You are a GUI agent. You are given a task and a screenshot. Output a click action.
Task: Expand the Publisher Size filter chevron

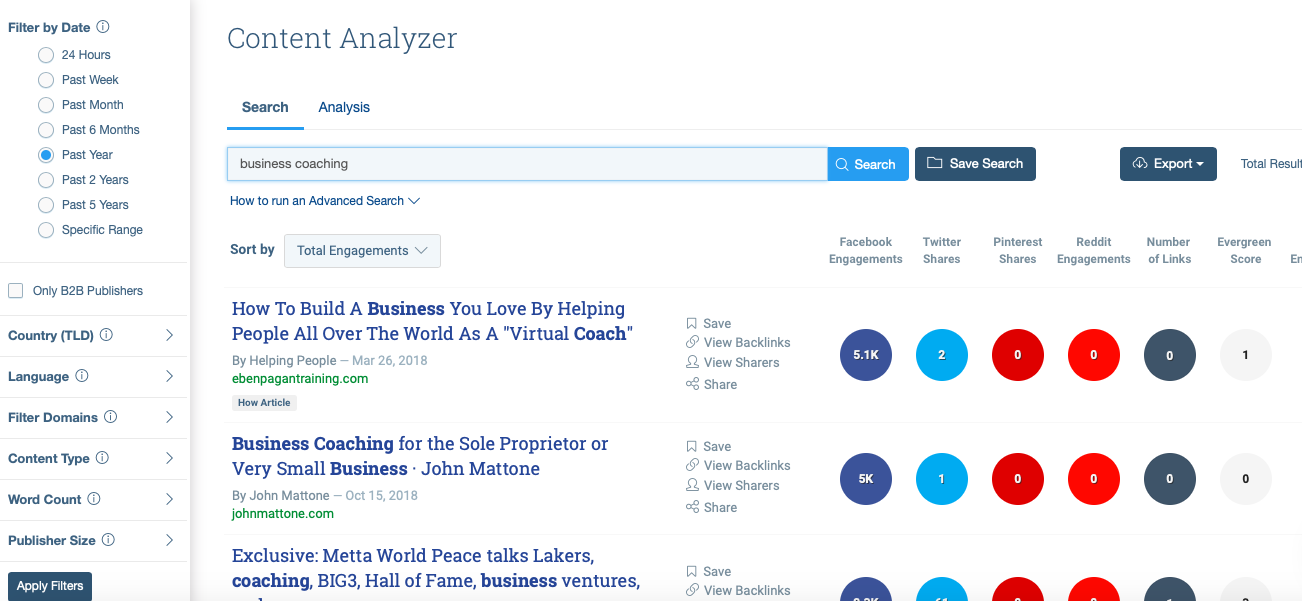[169, 540]
